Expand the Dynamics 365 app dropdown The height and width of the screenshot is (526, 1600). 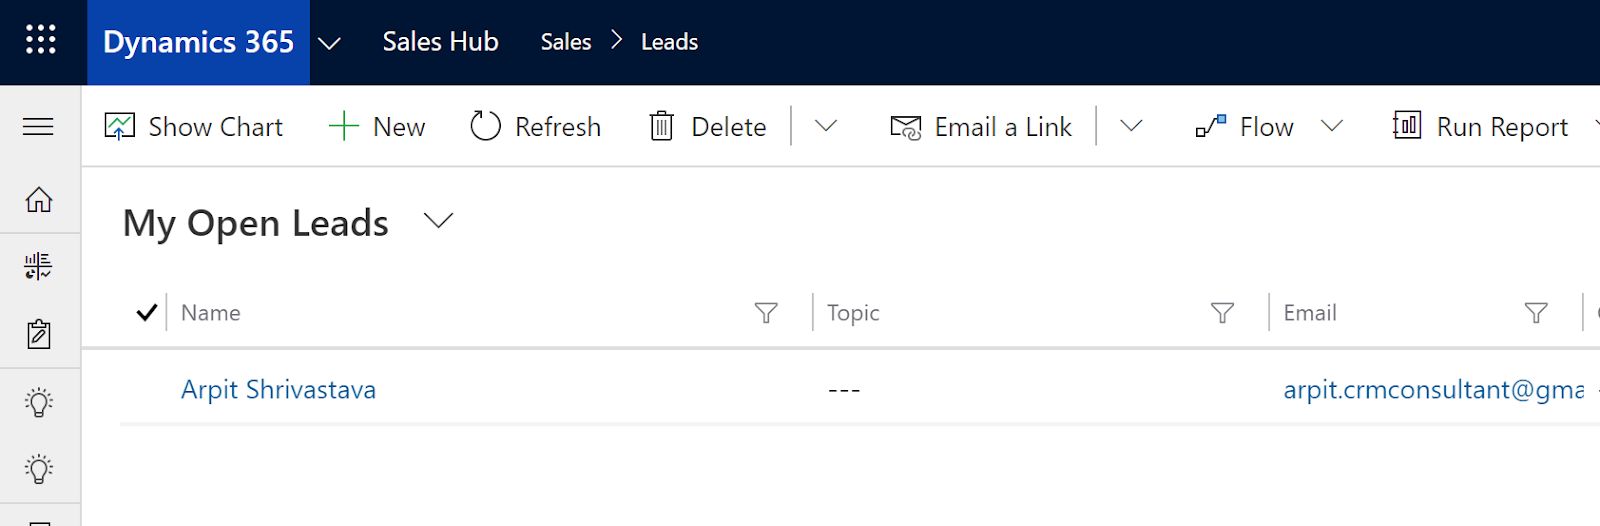point(329,43)
